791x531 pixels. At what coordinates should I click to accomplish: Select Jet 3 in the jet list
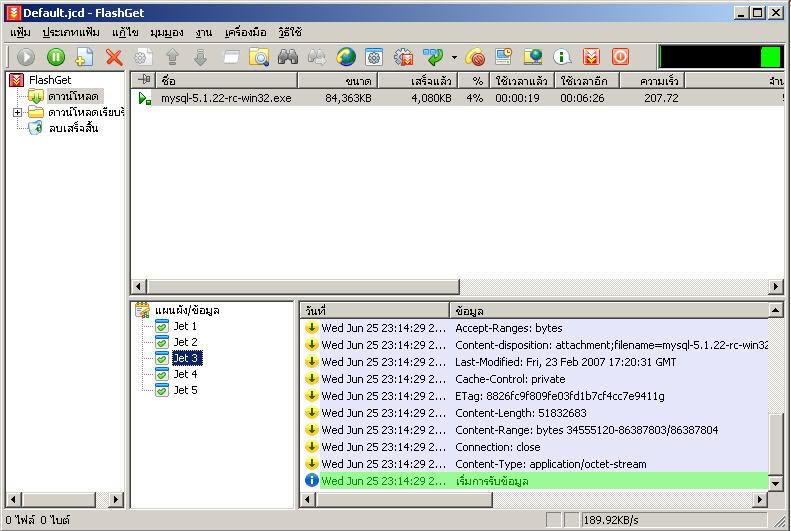tap(187, 358)
